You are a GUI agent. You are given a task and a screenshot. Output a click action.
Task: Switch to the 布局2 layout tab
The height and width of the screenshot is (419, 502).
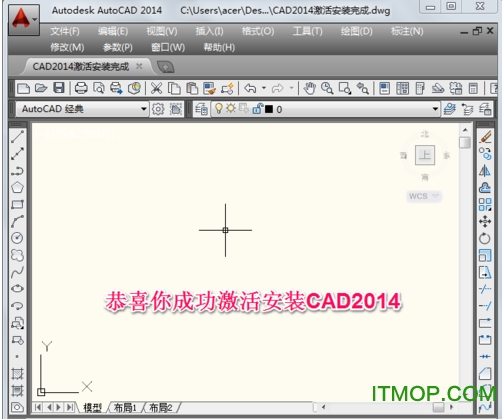pos(161,407)
